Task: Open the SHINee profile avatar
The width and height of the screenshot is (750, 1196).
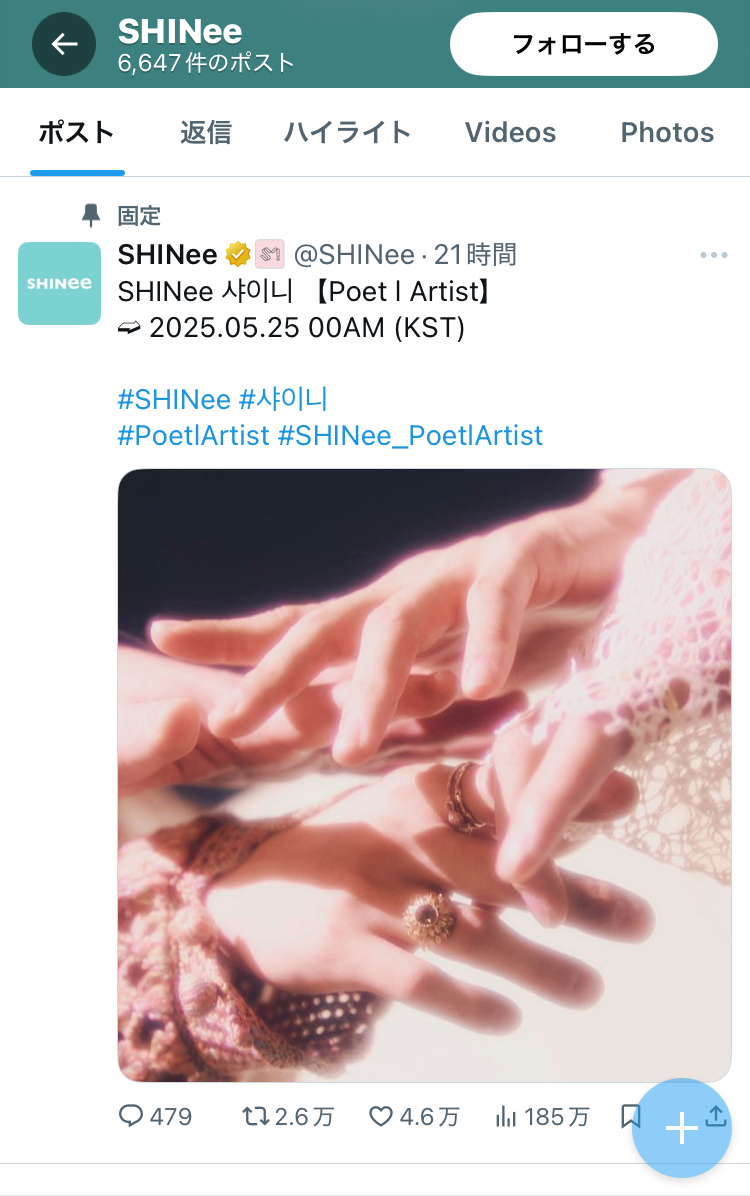Action: 60,283
